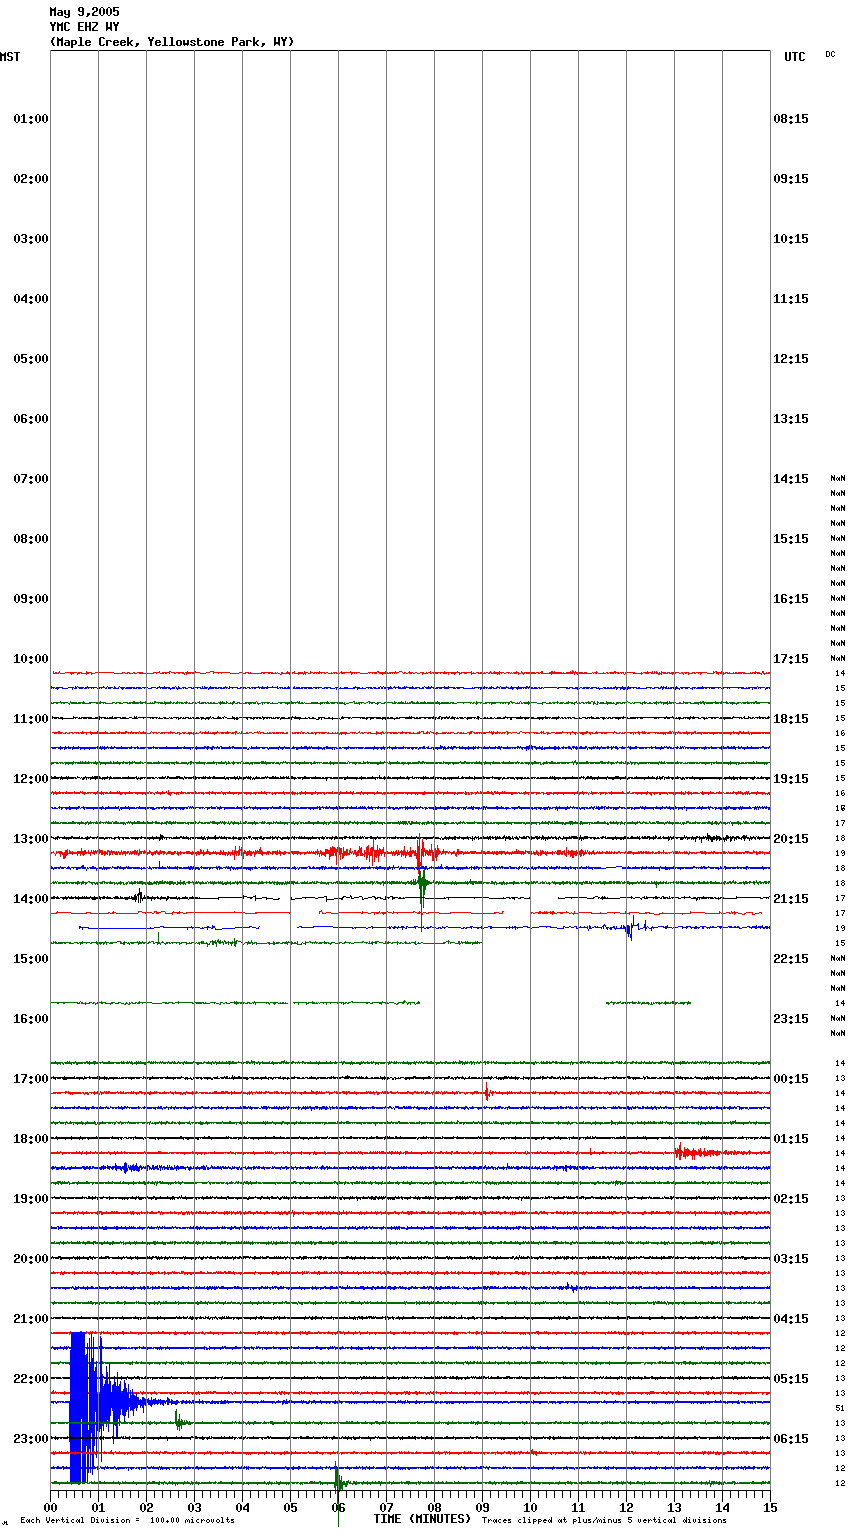Select the station code 'YMC EHZ WY'
This screenshot has width=850, height=1534.
(84, 27)
